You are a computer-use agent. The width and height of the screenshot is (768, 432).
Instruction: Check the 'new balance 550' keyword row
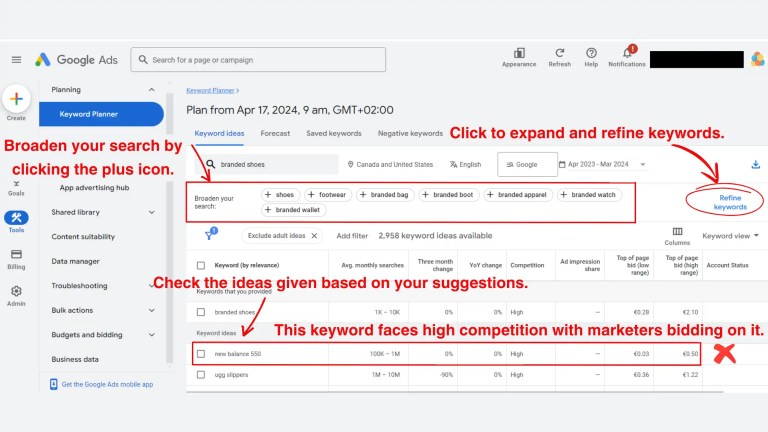201,354
